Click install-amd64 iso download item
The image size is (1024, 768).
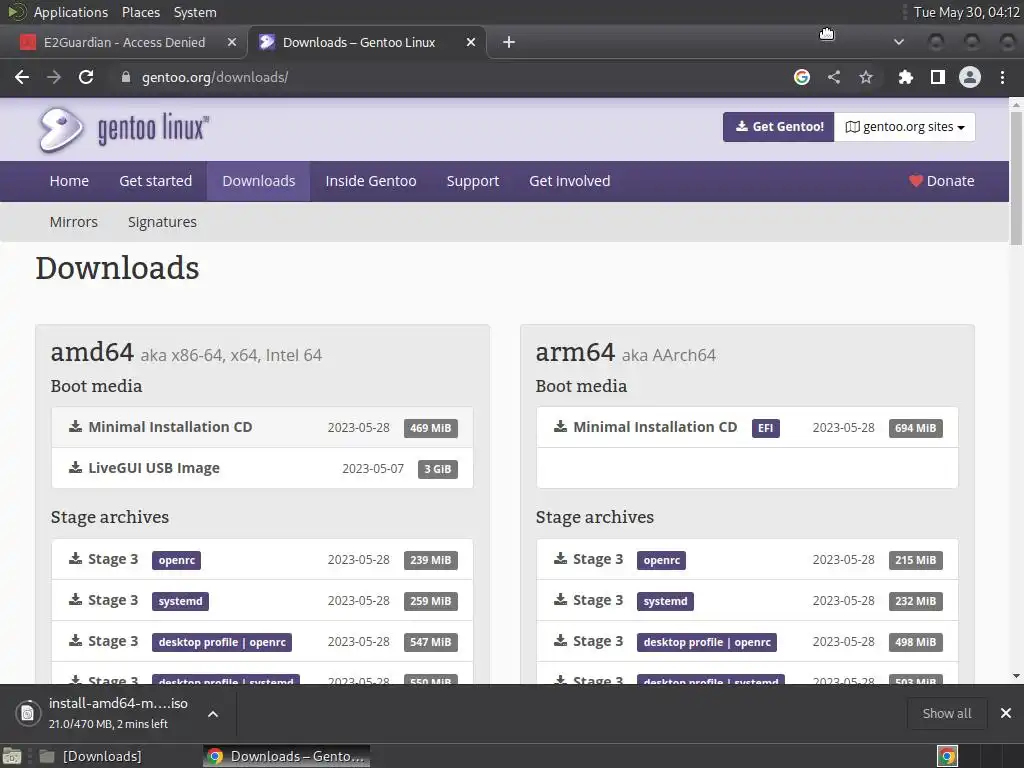[118, 713]
